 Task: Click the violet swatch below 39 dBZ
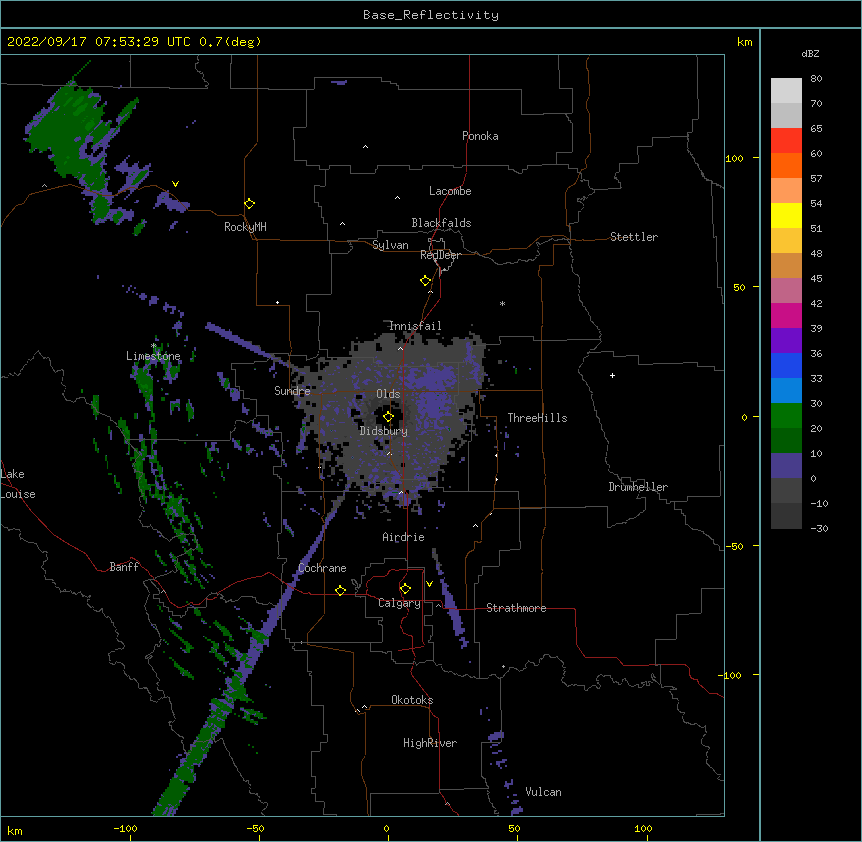pyautogui.click(x=786, y=341)
